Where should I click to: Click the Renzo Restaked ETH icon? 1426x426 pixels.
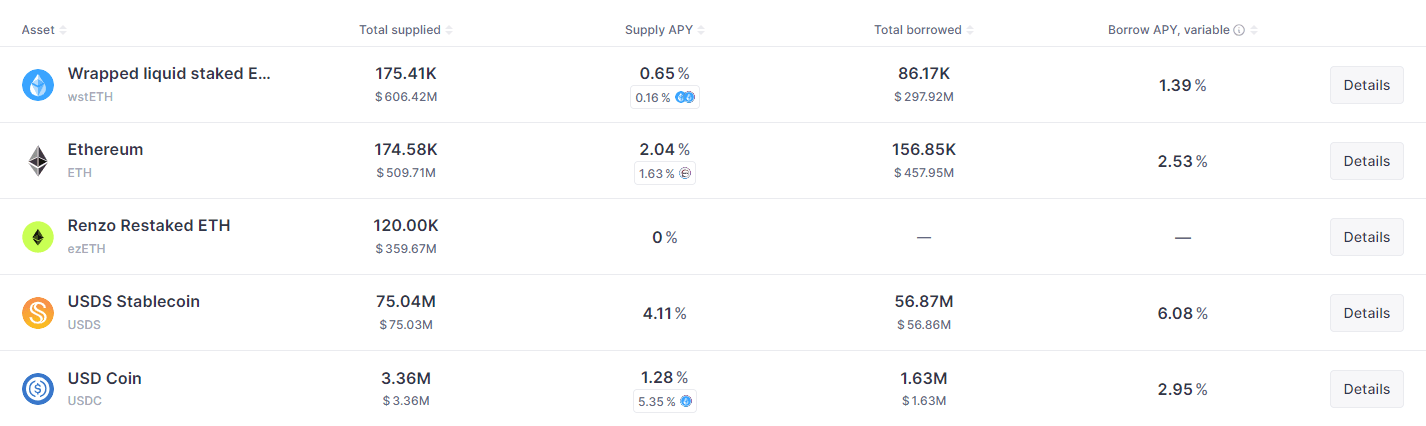click(x=37, y=237)
